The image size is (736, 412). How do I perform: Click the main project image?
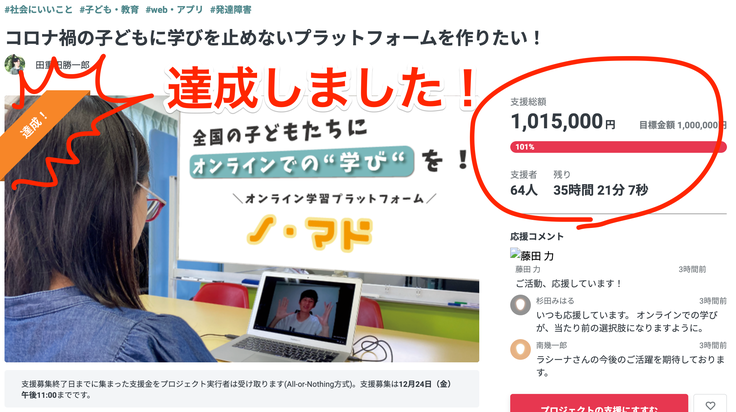click(x=242, y=229)
